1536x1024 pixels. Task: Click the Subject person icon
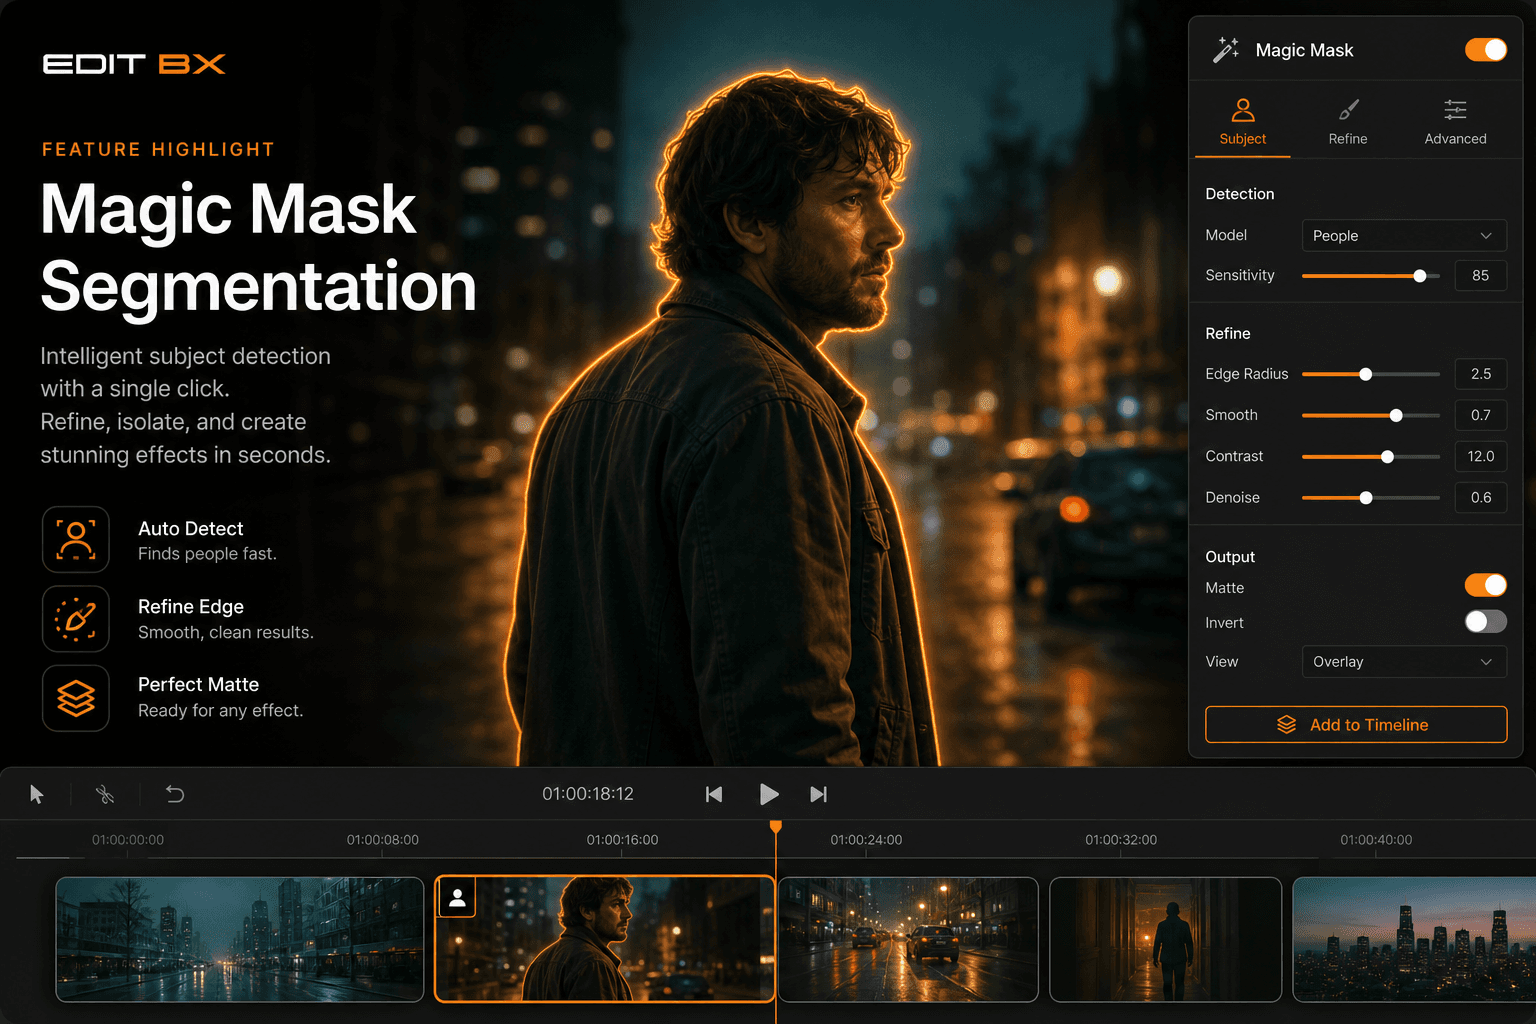coord(1243,109)
